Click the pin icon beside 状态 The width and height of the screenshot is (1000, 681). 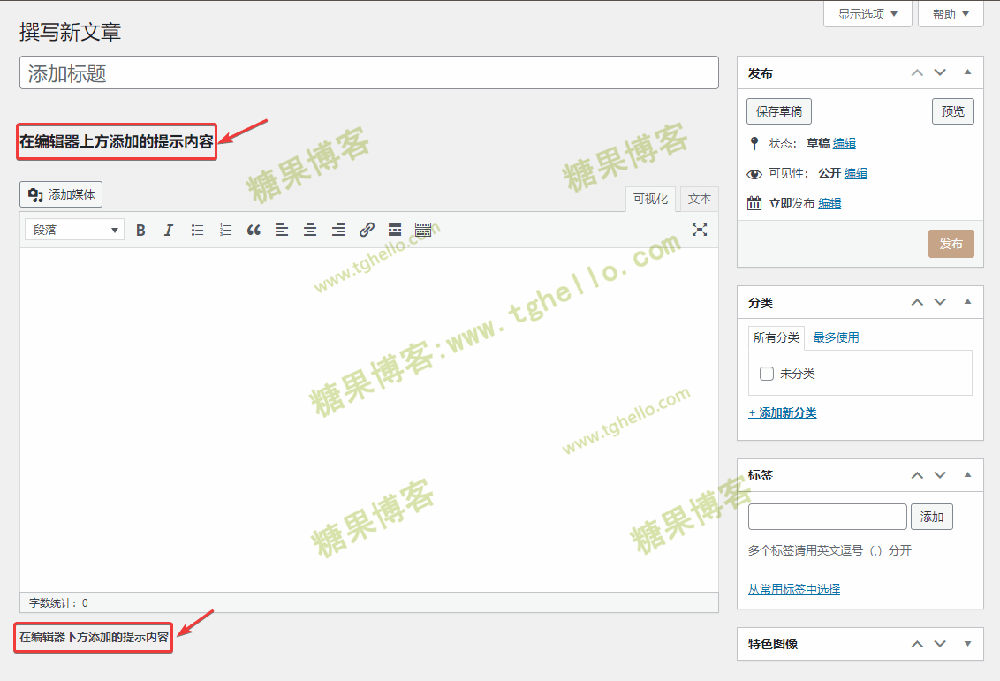(x=754, y=143)
